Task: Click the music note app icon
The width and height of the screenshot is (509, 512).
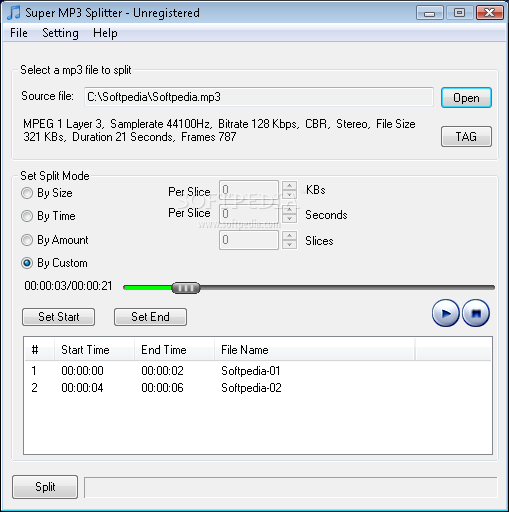Action: click(13, 13)
